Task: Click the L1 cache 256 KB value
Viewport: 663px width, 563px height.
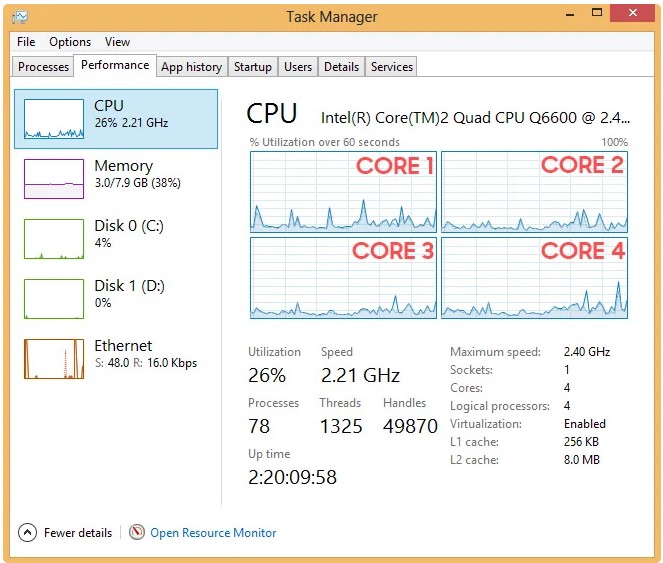Action: click(581, 442)
